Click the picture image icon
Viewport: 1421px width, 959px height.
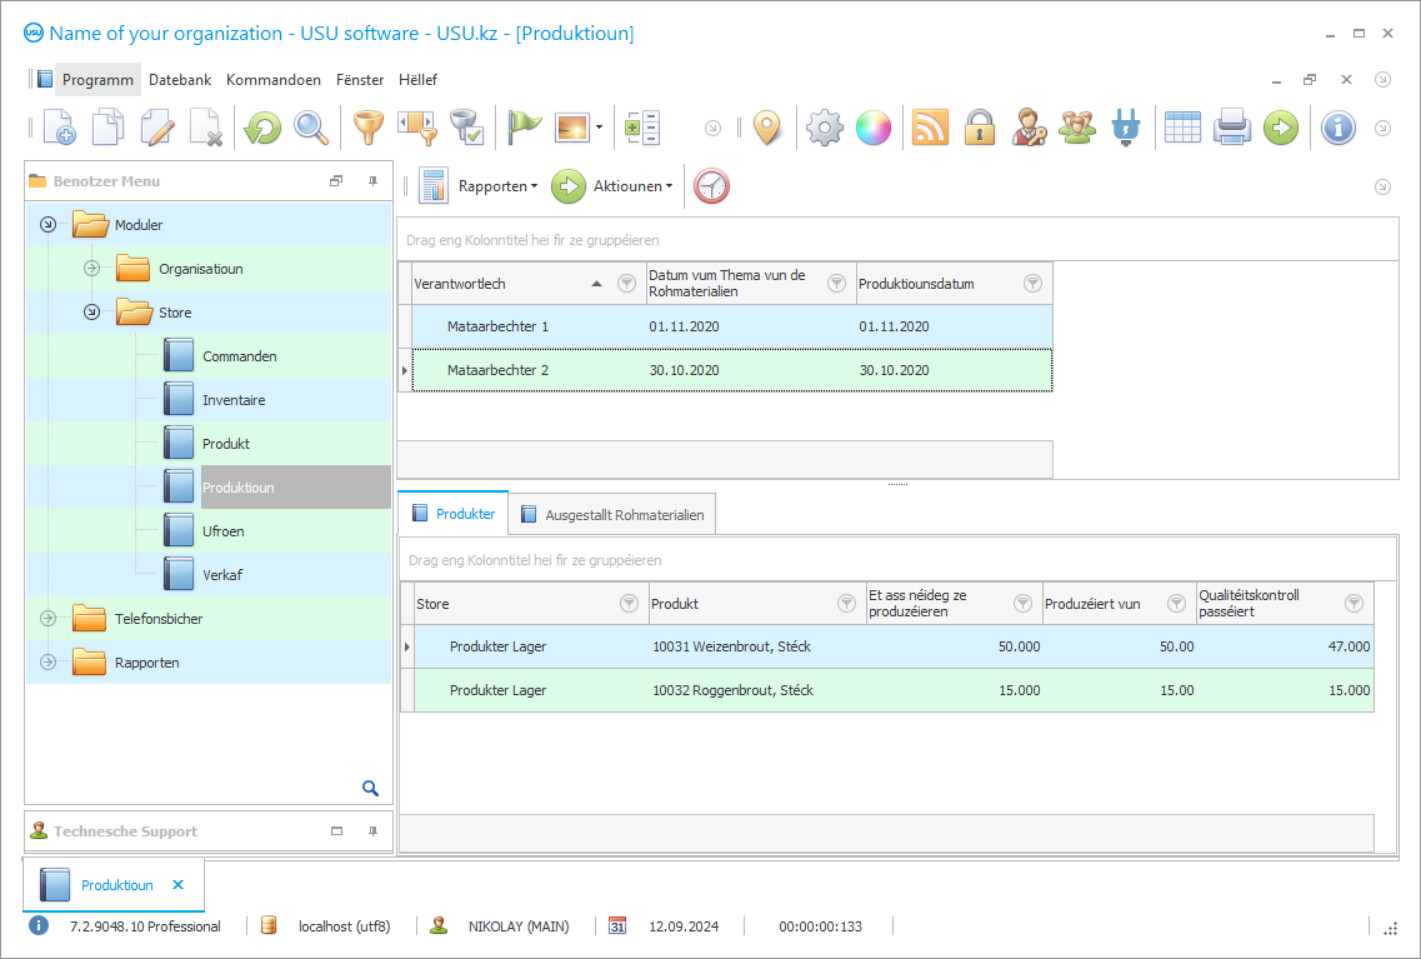572,128
